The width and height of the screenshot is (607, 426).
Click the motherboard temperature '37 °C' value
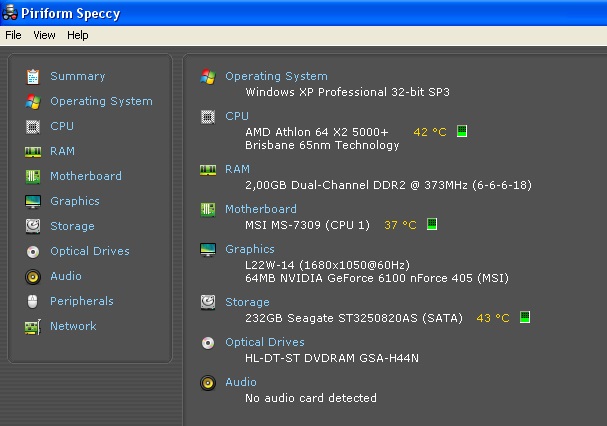(x=400, y=225)
